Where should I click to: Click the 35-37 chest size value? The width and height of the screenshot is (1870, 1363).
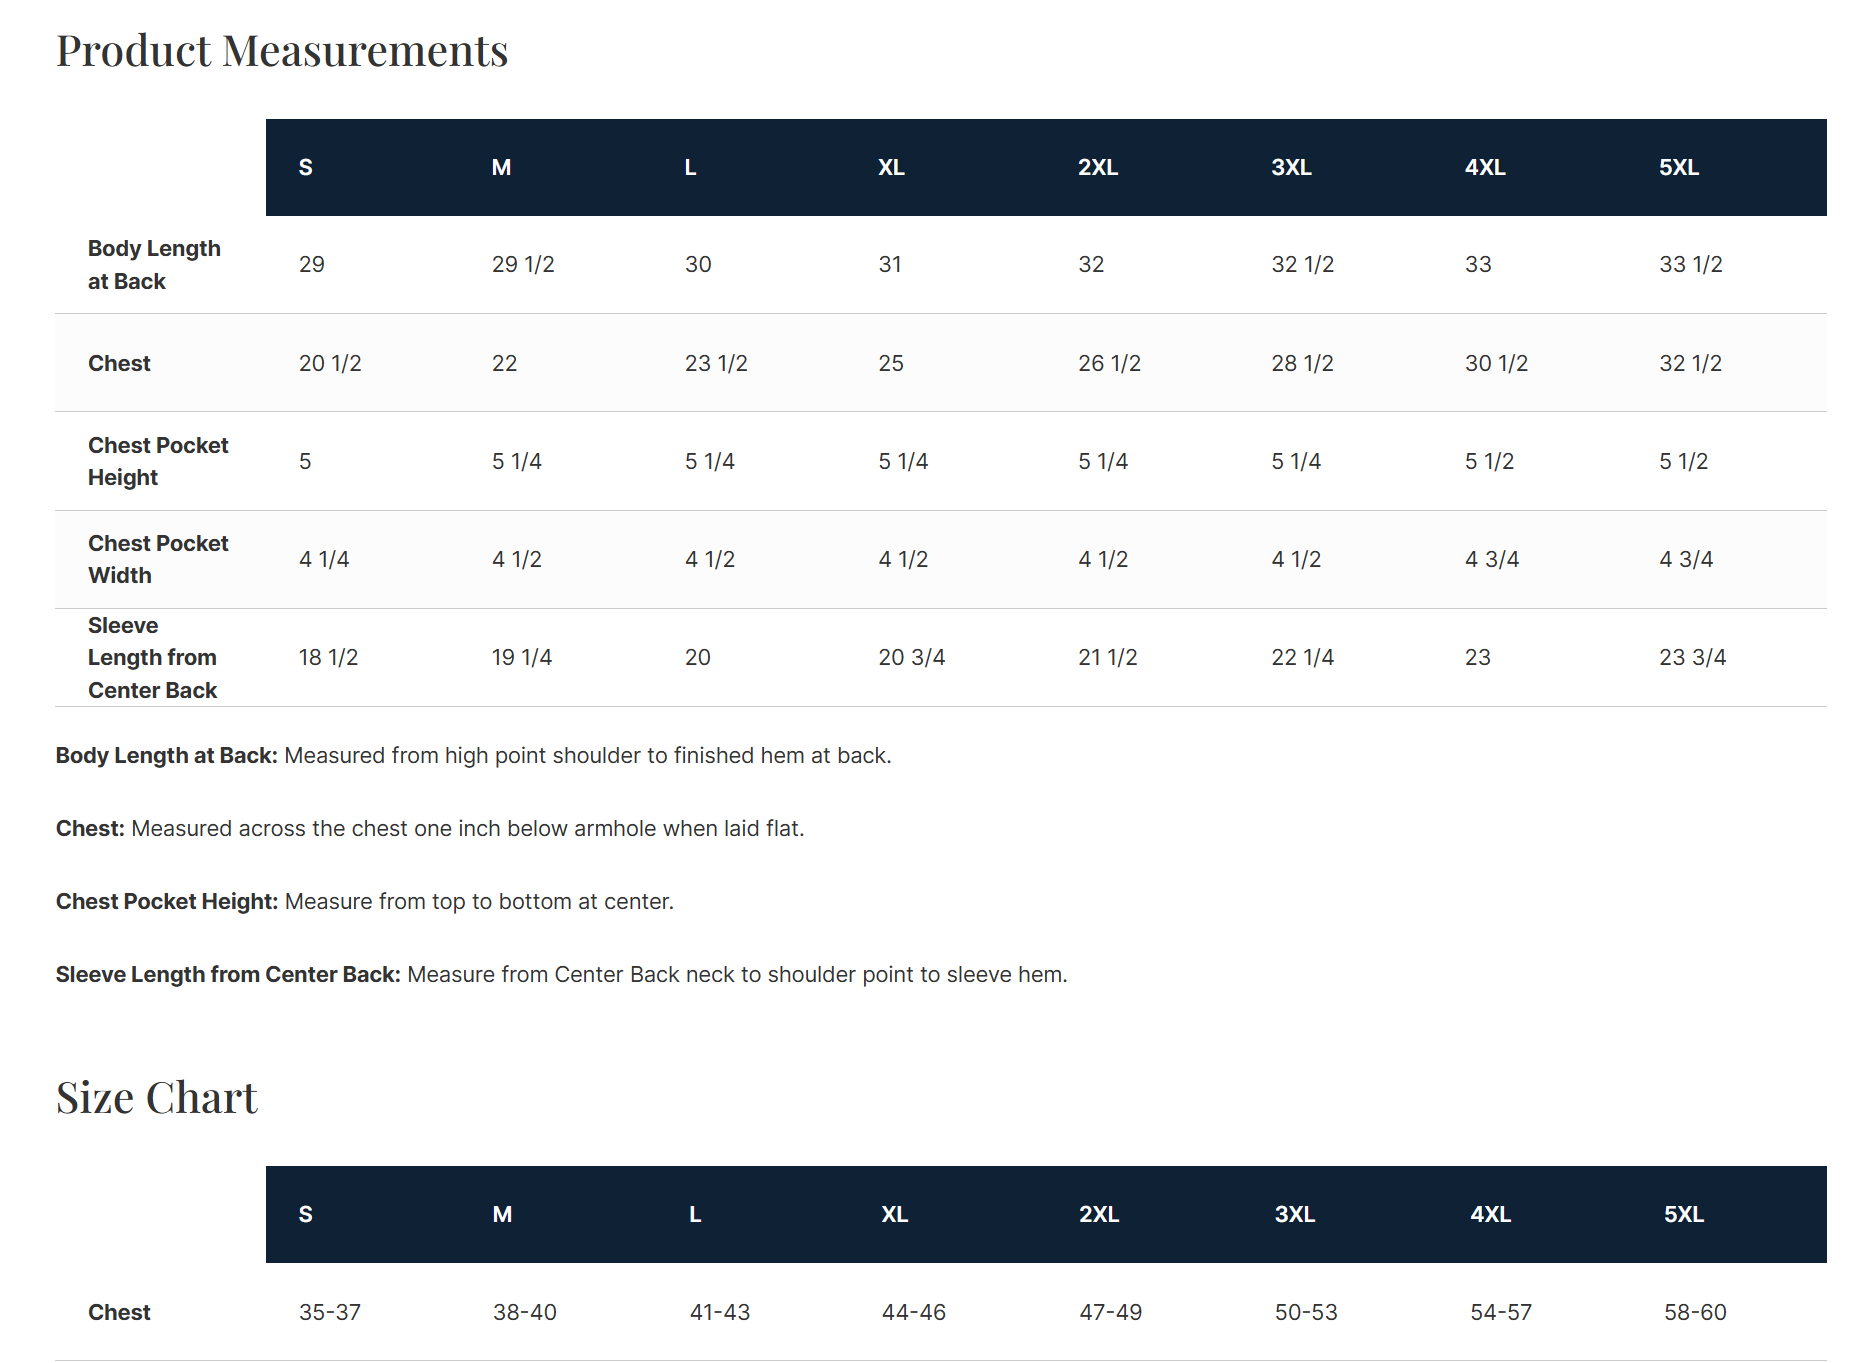coord(330,1313)
